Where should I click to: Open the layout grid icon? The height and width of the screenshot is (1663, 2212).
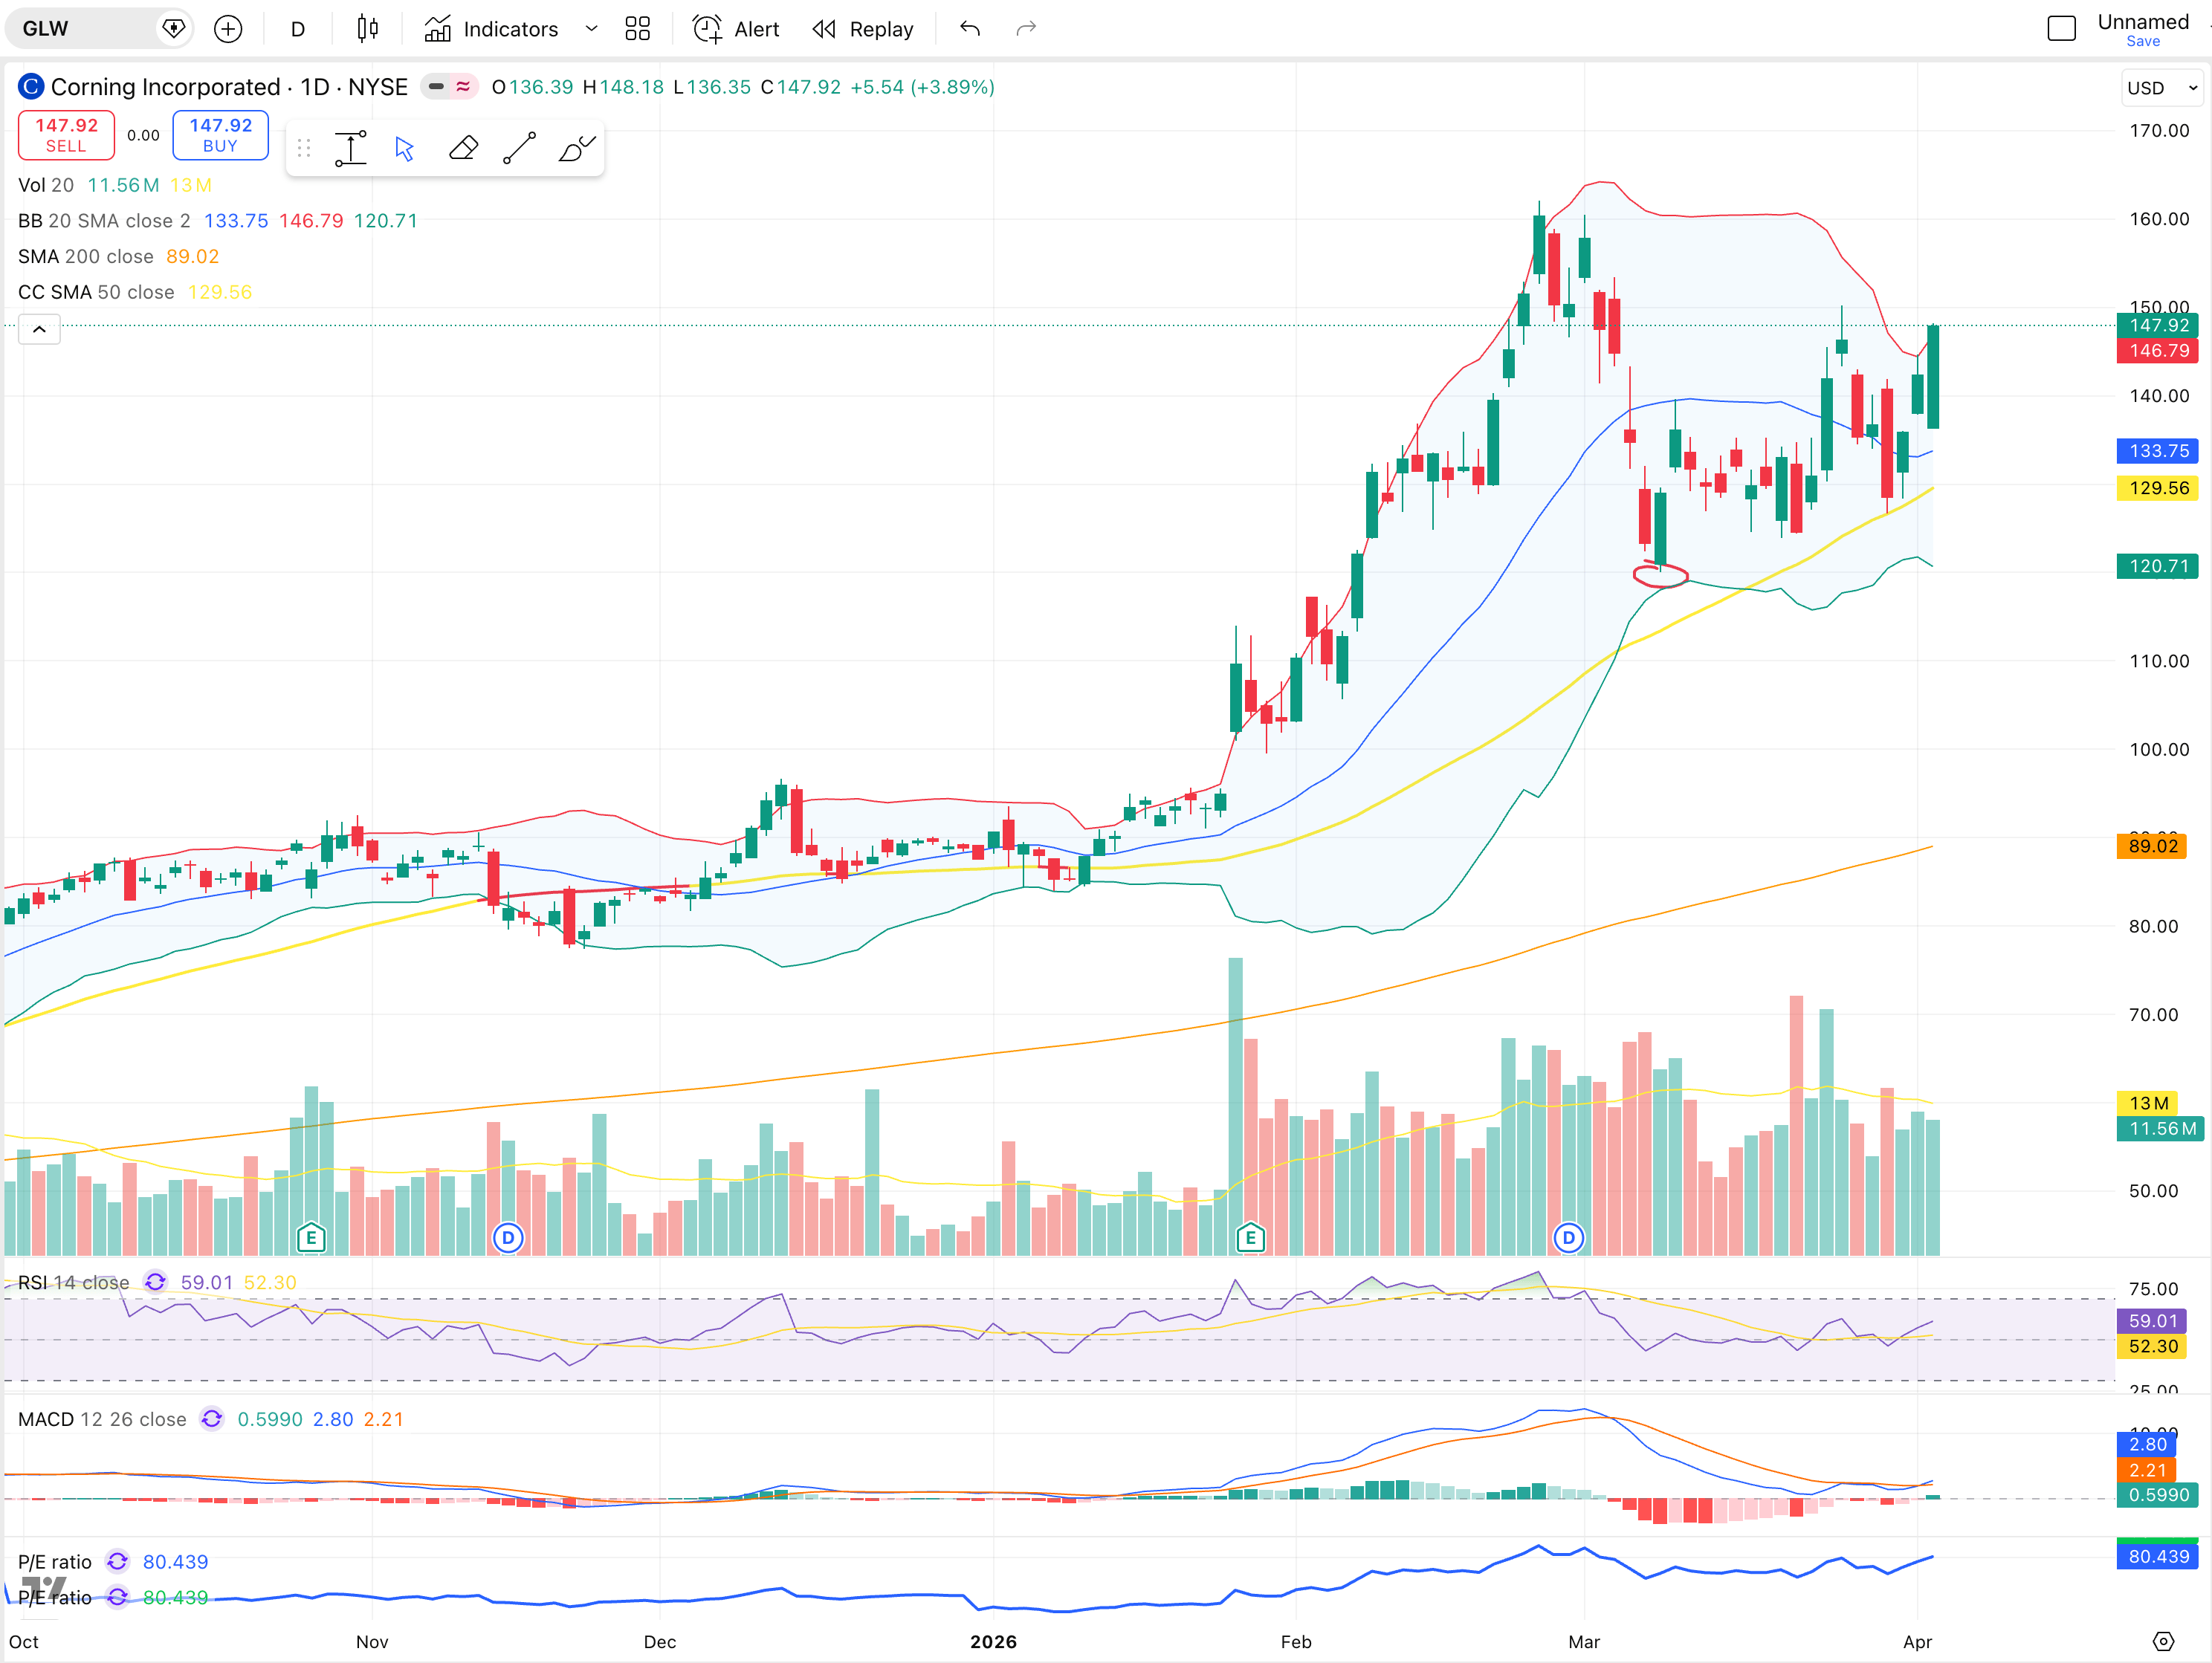coord(637,29)
